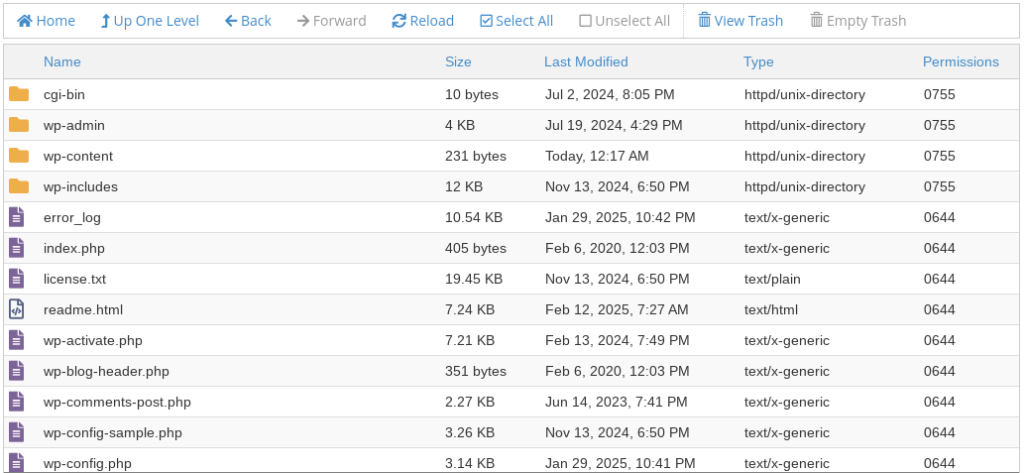Image resolution: width=1024 pixels, height=473 pixels.
Task: Click the wp-activate.php file icon
Action: coord(17,340)
